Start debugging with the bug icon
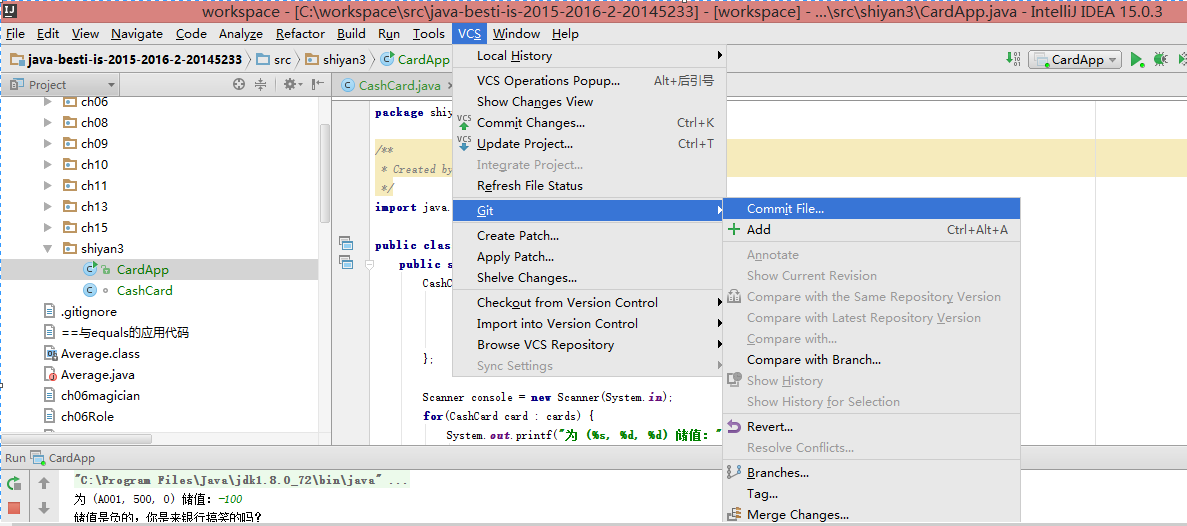Screen dimensions: 1187x526 1159,59
